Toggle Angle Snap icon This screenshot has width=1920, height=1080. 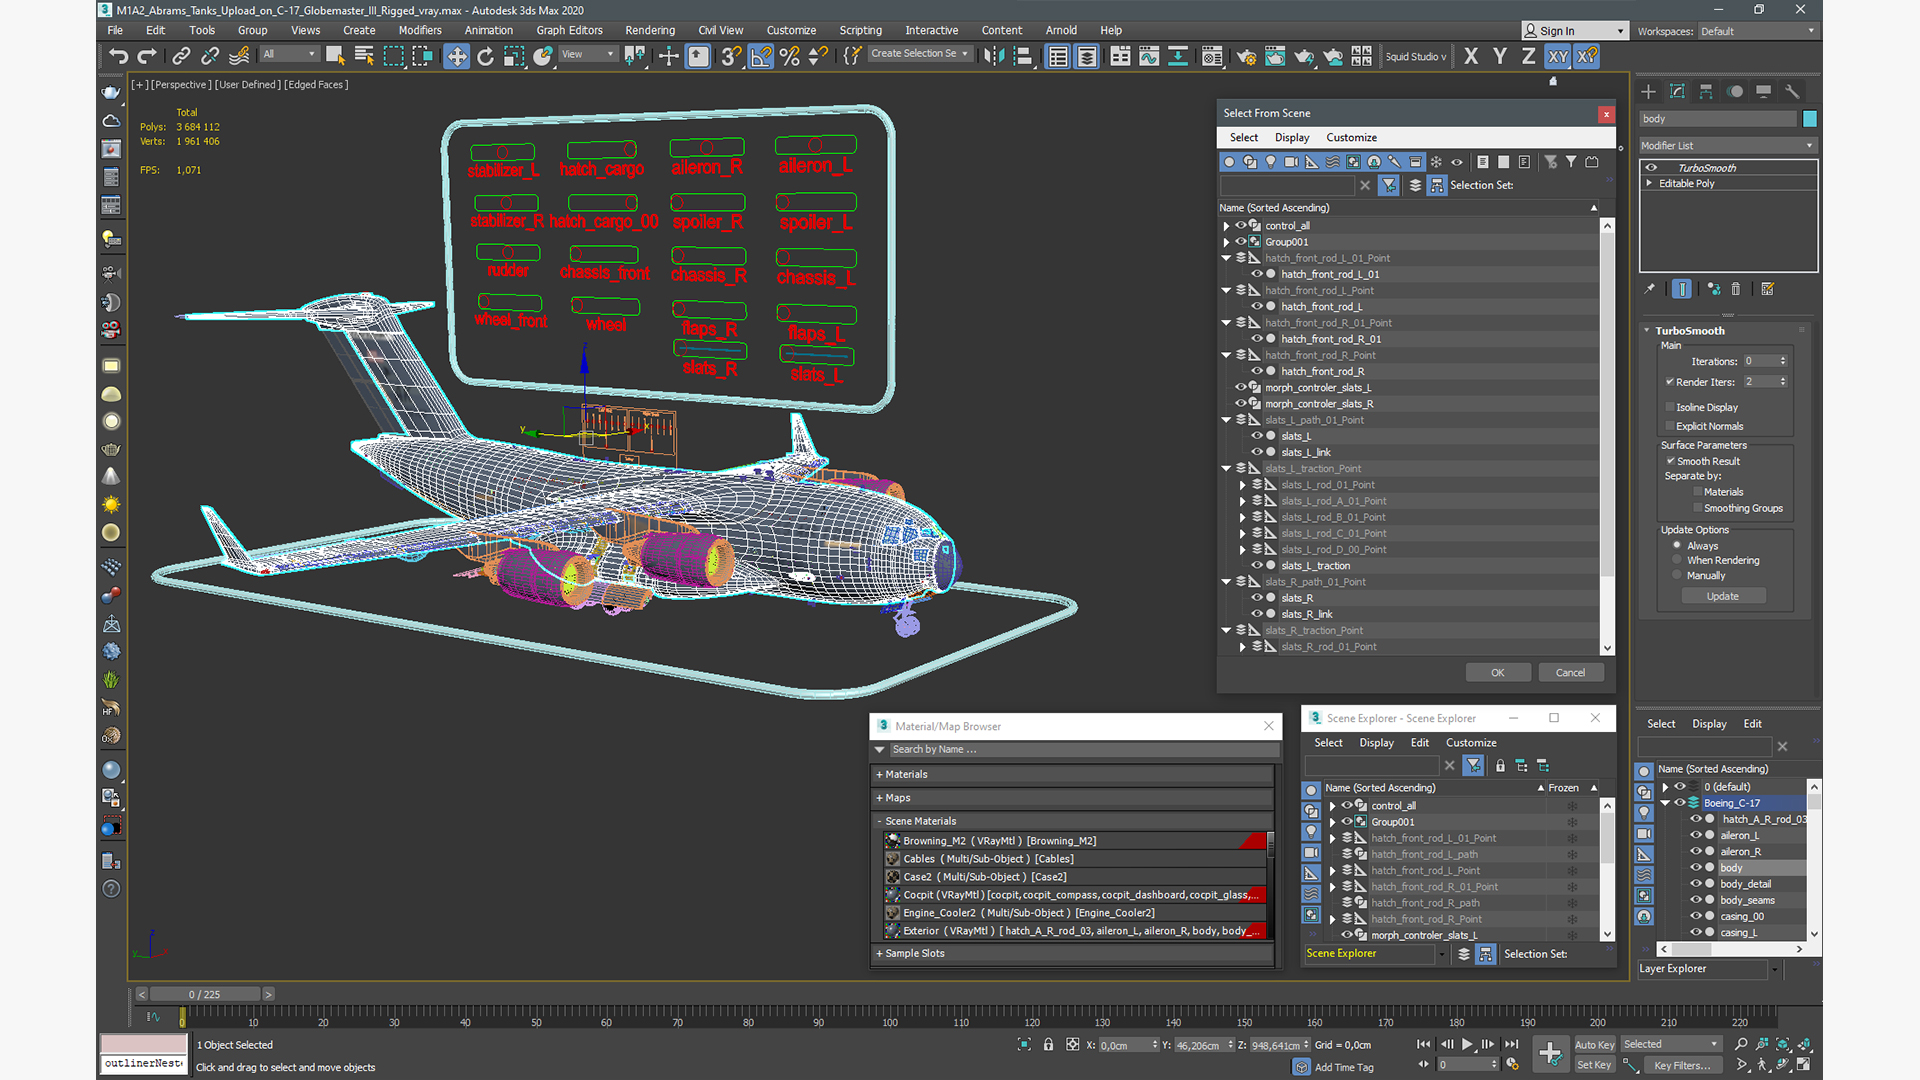point(761,56)
